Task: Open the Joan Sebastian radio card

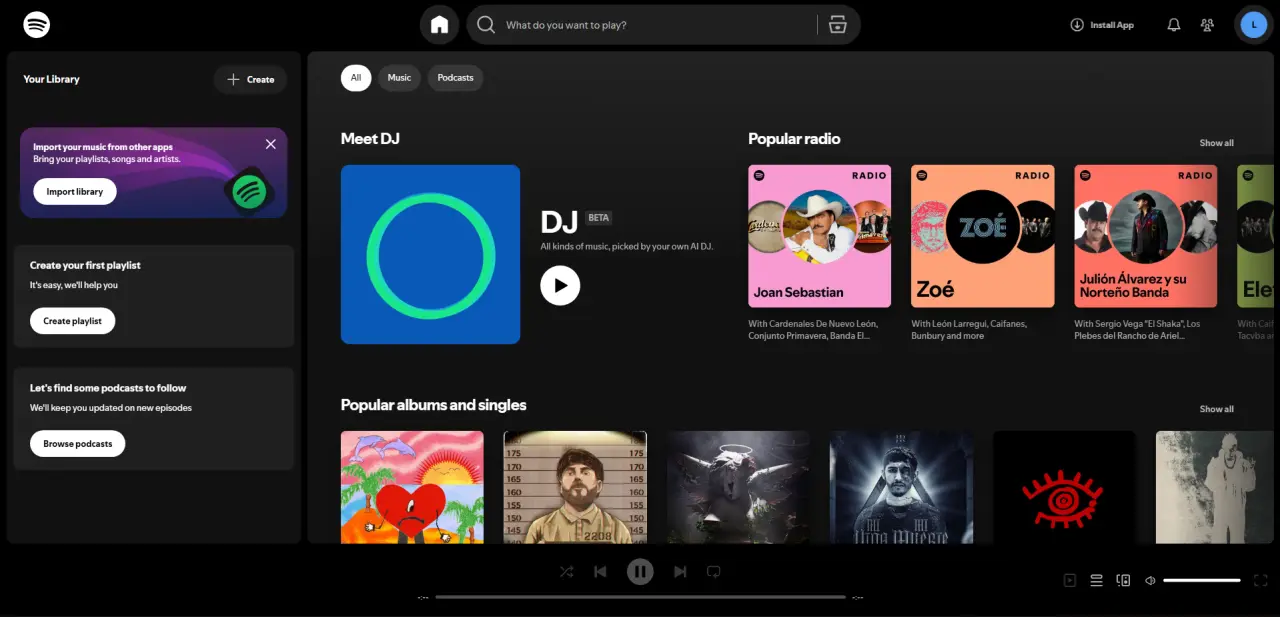Action: [x=819, y=254]
